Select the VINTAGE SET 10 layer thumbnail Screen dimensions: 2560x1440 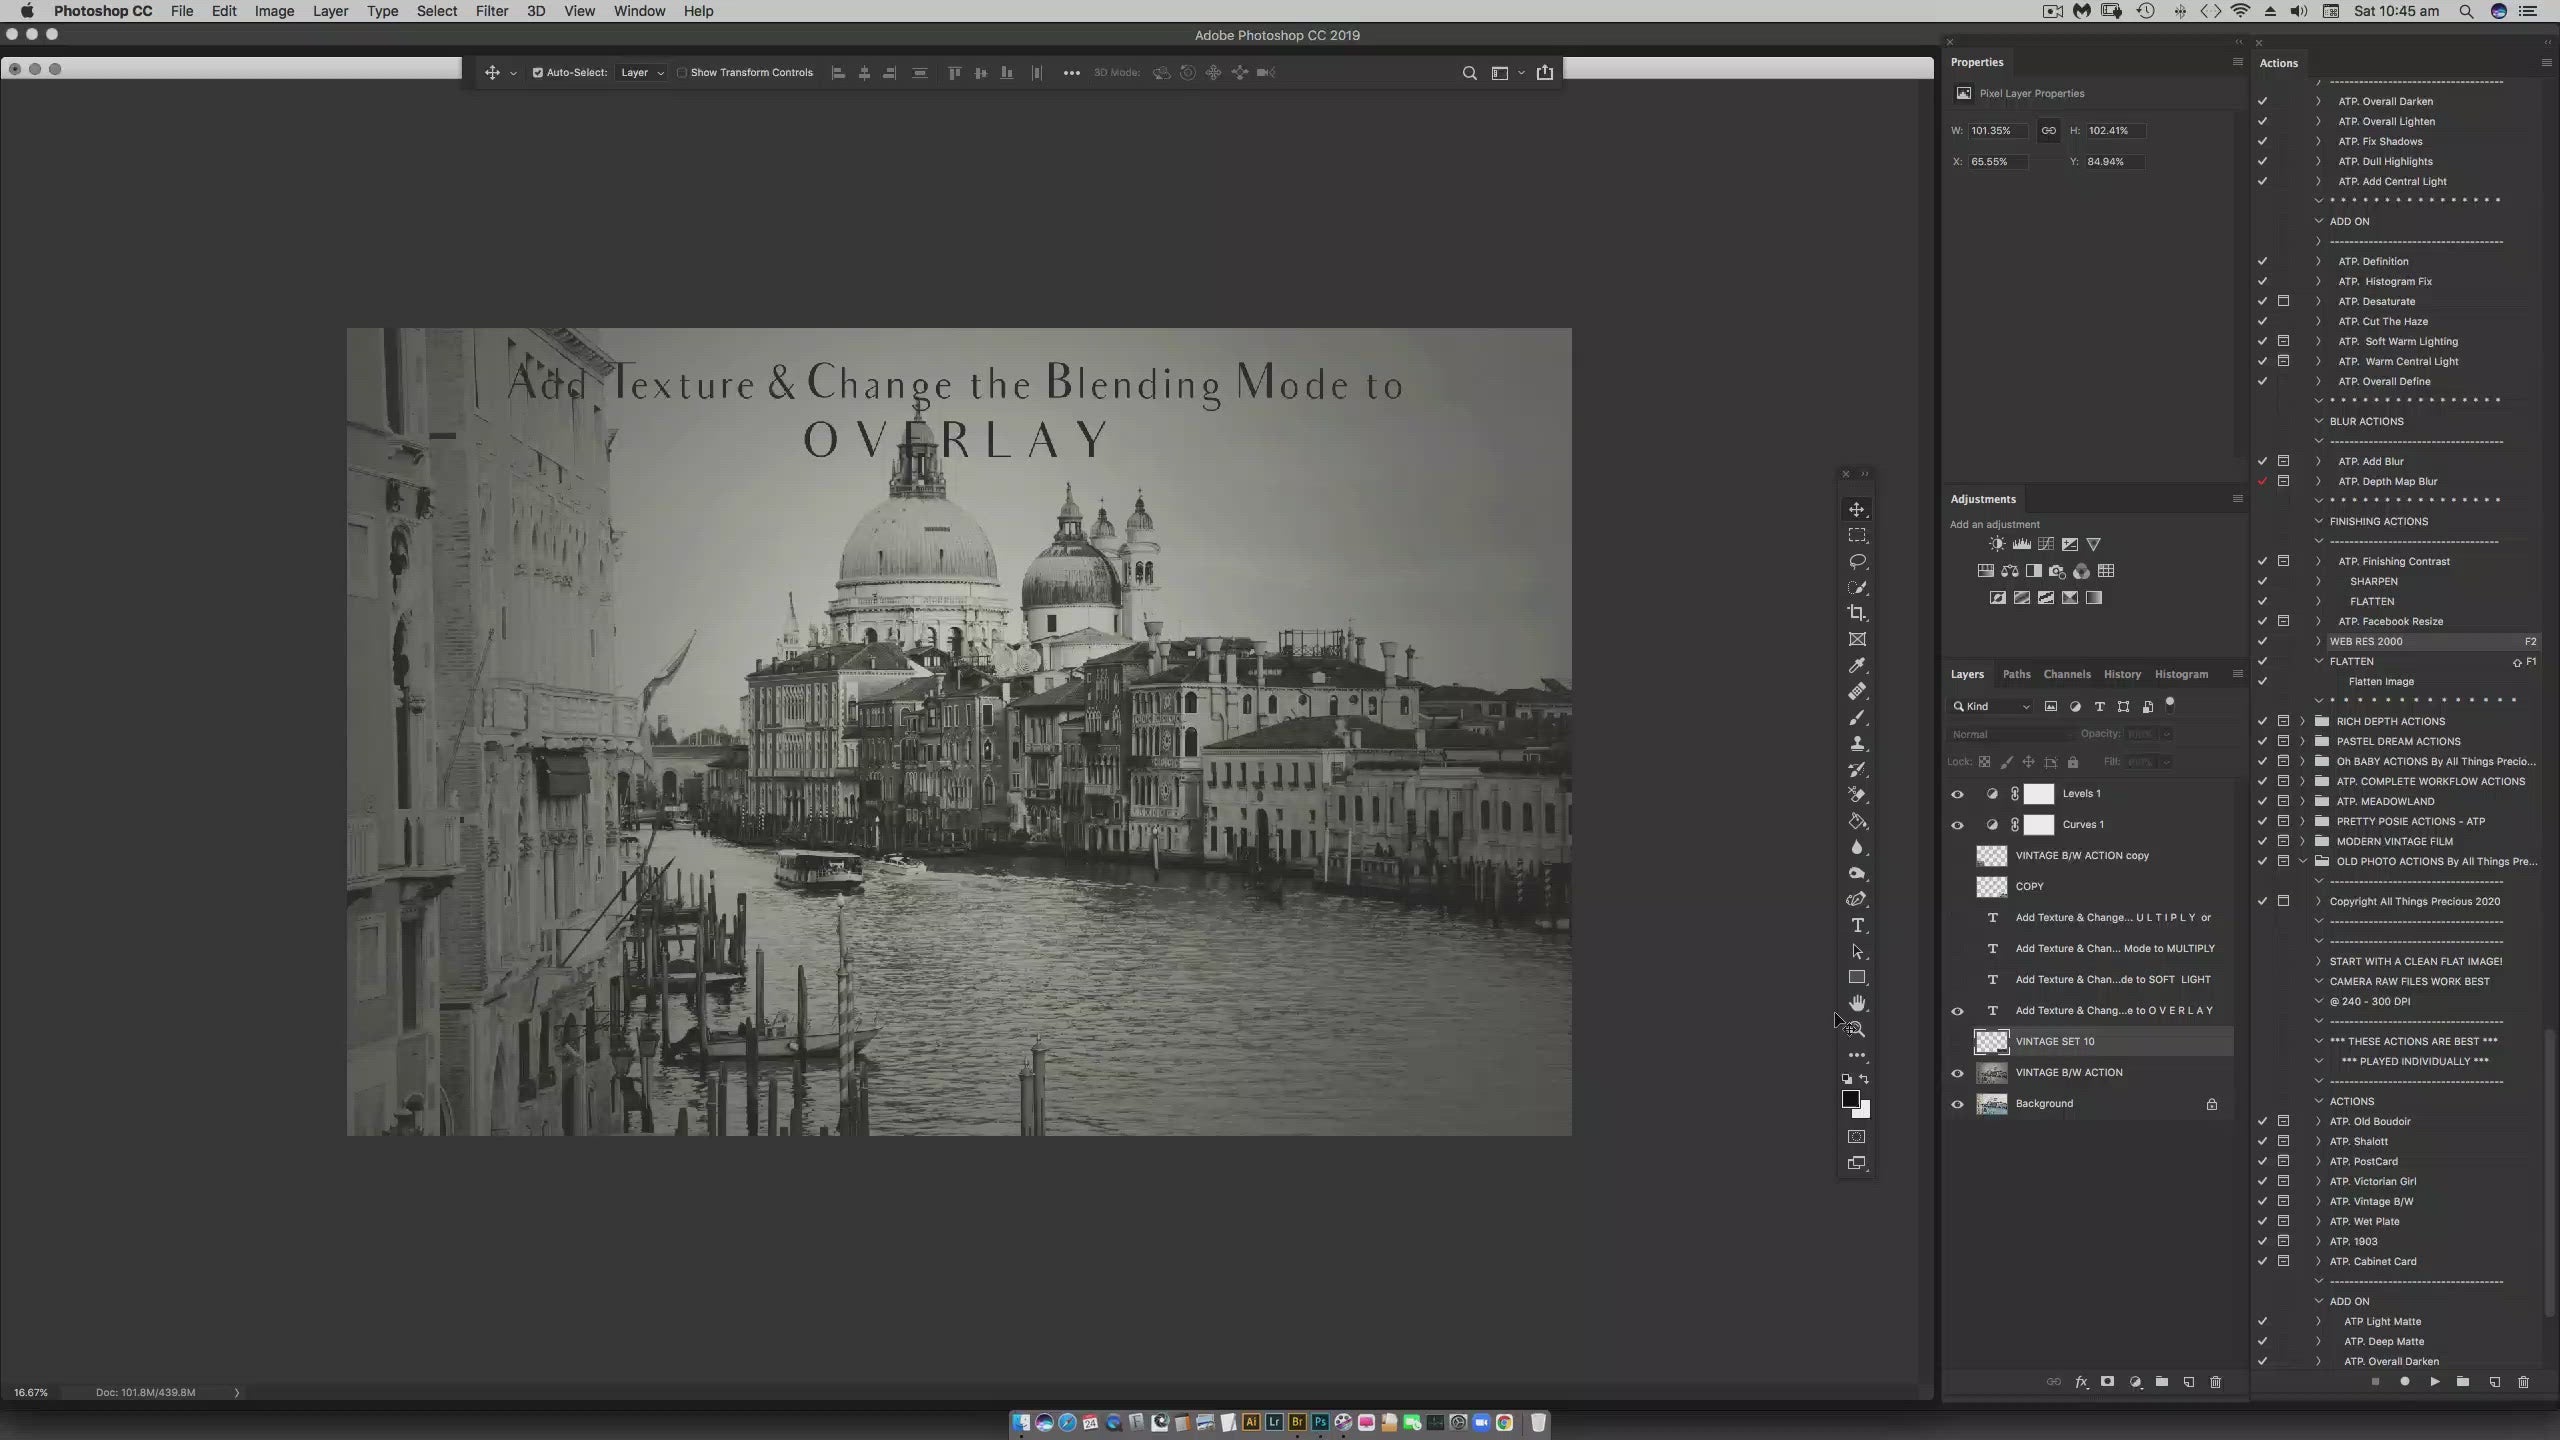1991,1041
